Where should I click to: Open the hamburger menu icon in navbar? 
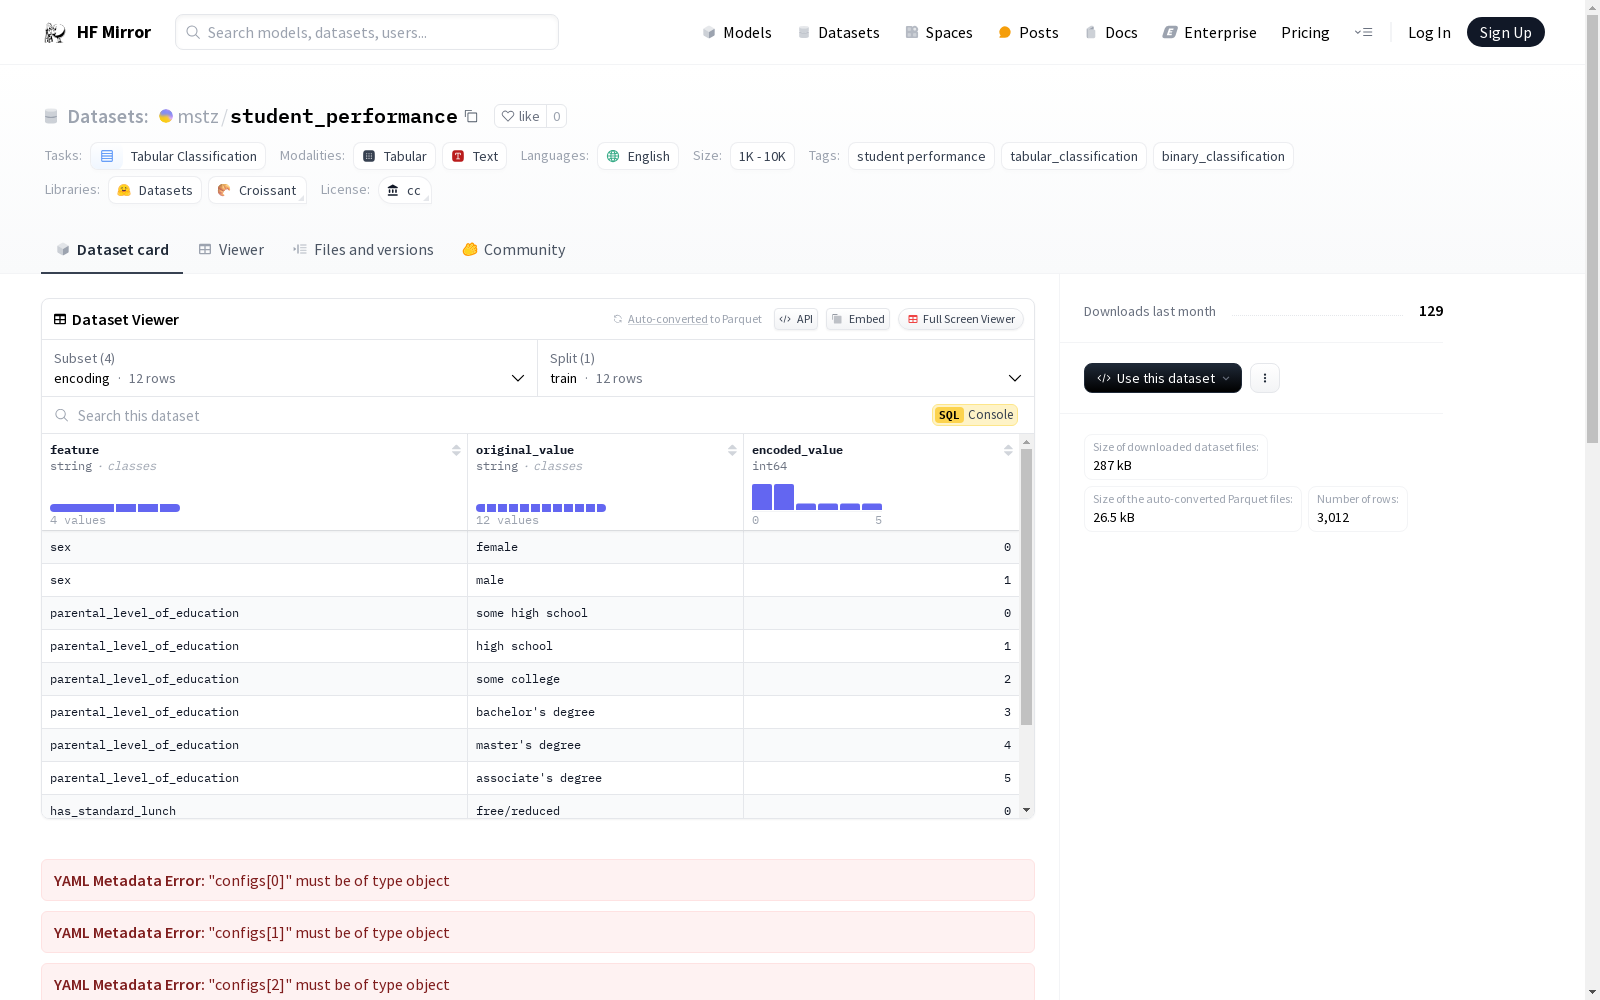point(1363,32)
